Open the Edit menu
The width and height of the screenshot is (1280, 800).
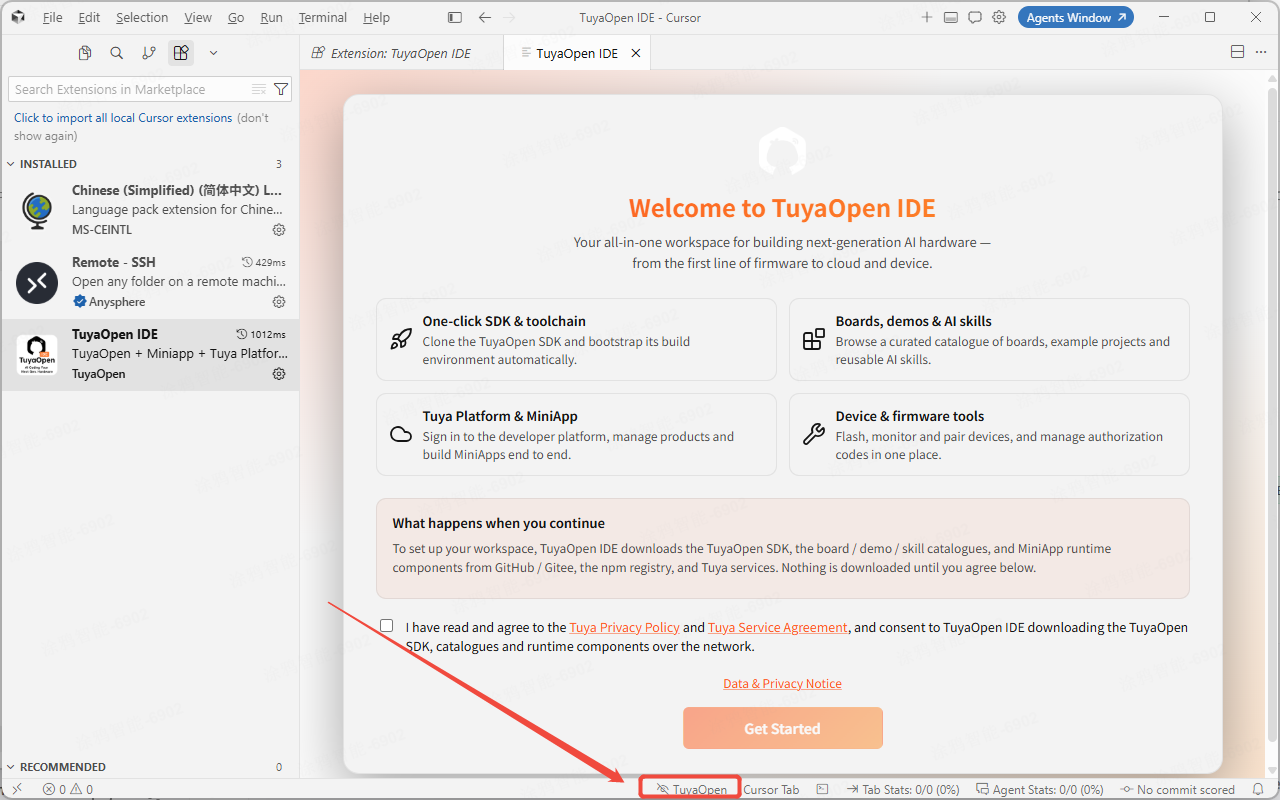click(x=89, y=18)
